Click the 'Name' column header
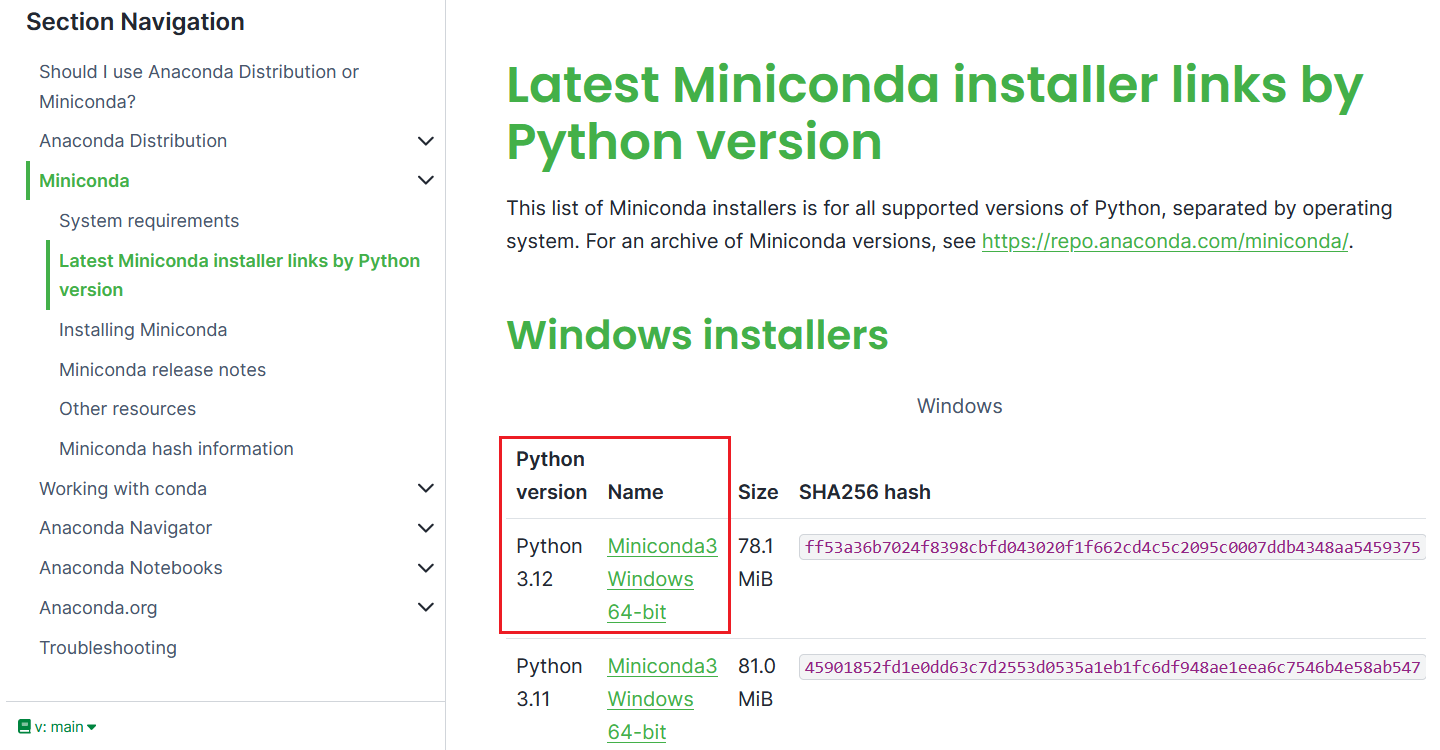 point(635,492)
